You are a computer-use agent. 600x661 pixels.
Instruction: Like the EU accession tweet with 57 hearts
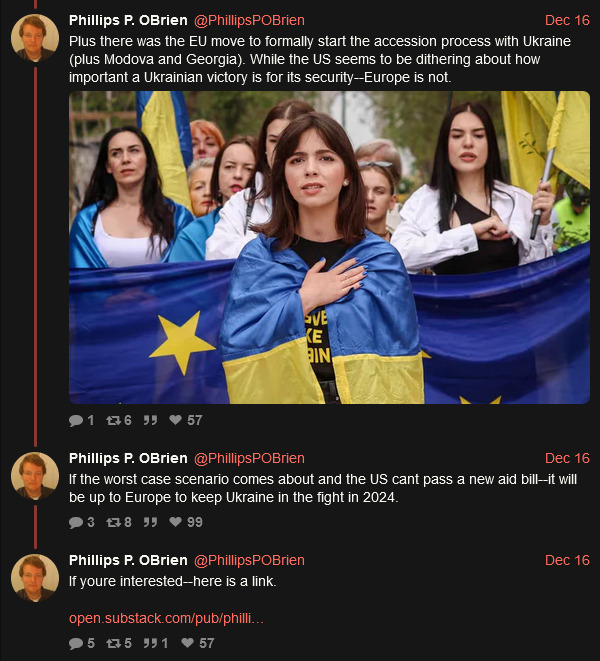coord(175,420)
